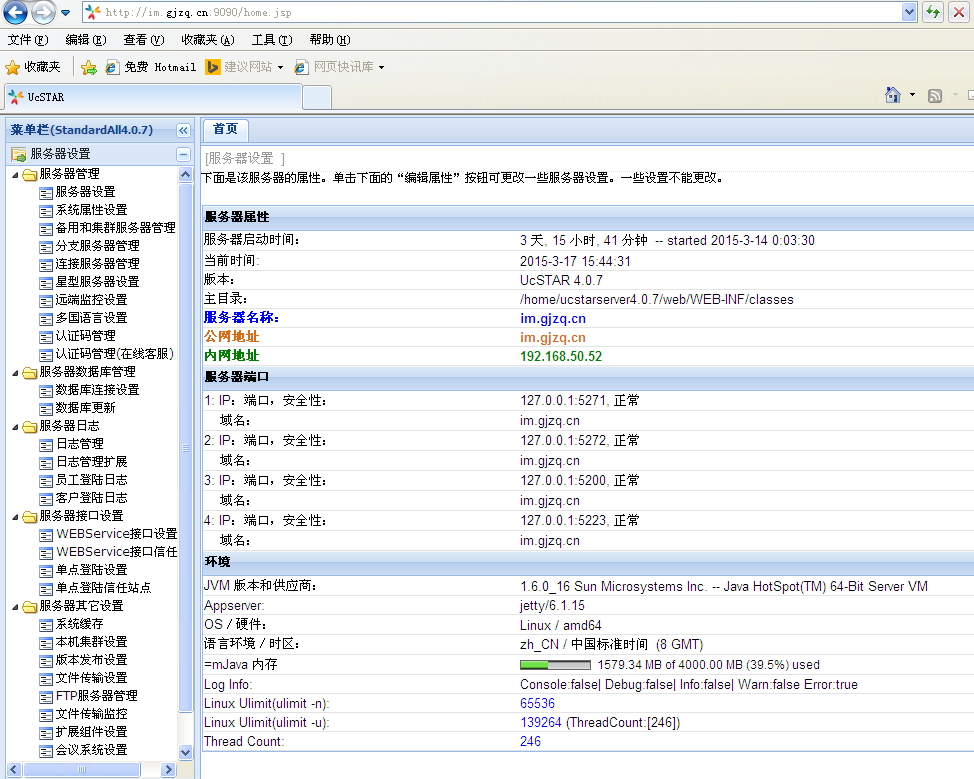Image resolution: width=974 pixels, height=779 pixels.
Task: Open 数据库连接设置 tree item
Action: tap(98, 390)
